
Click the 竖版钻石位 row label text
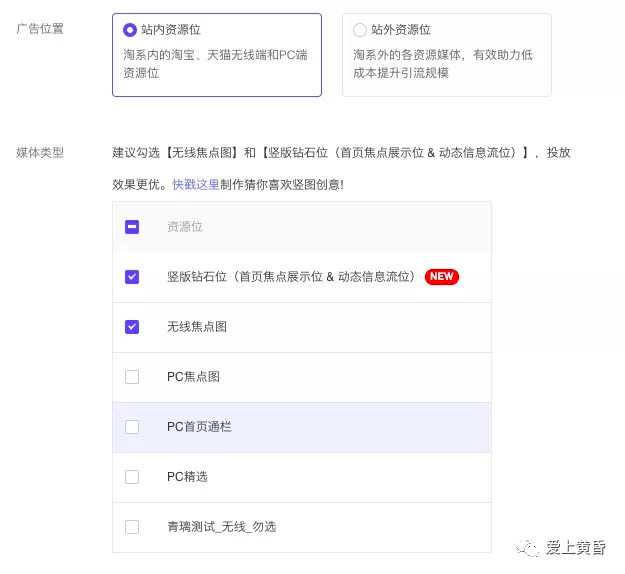291,277
